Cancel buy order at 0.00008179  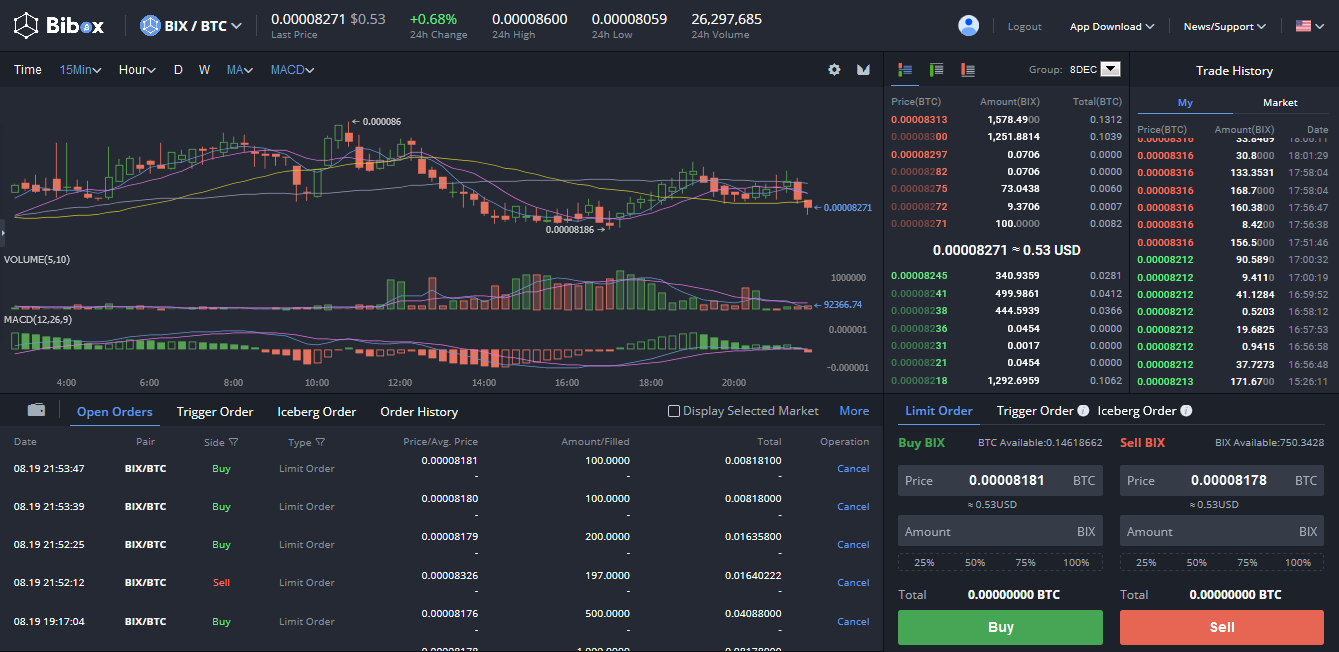pos(853,545)
